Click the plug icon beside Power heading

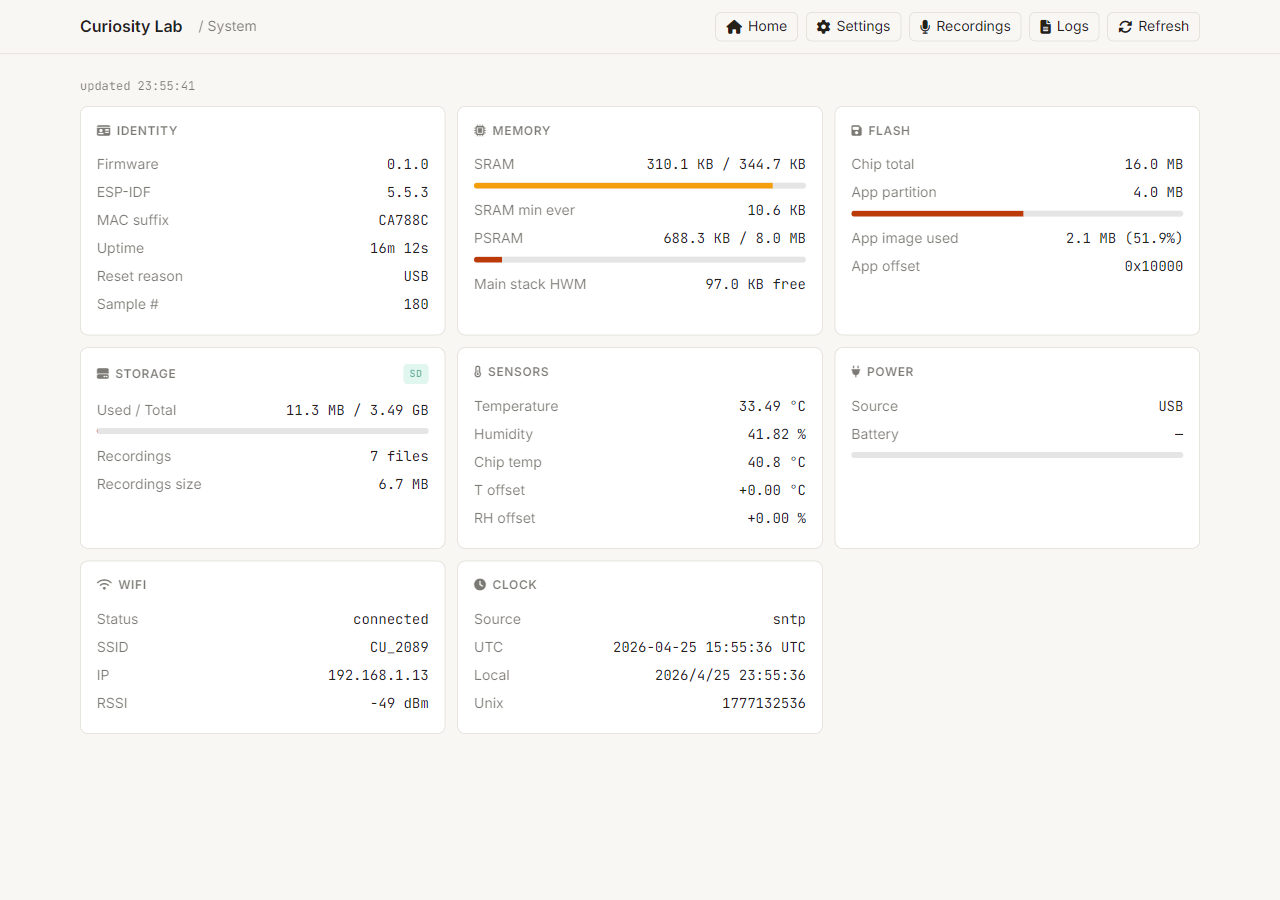tap(856, 372)
